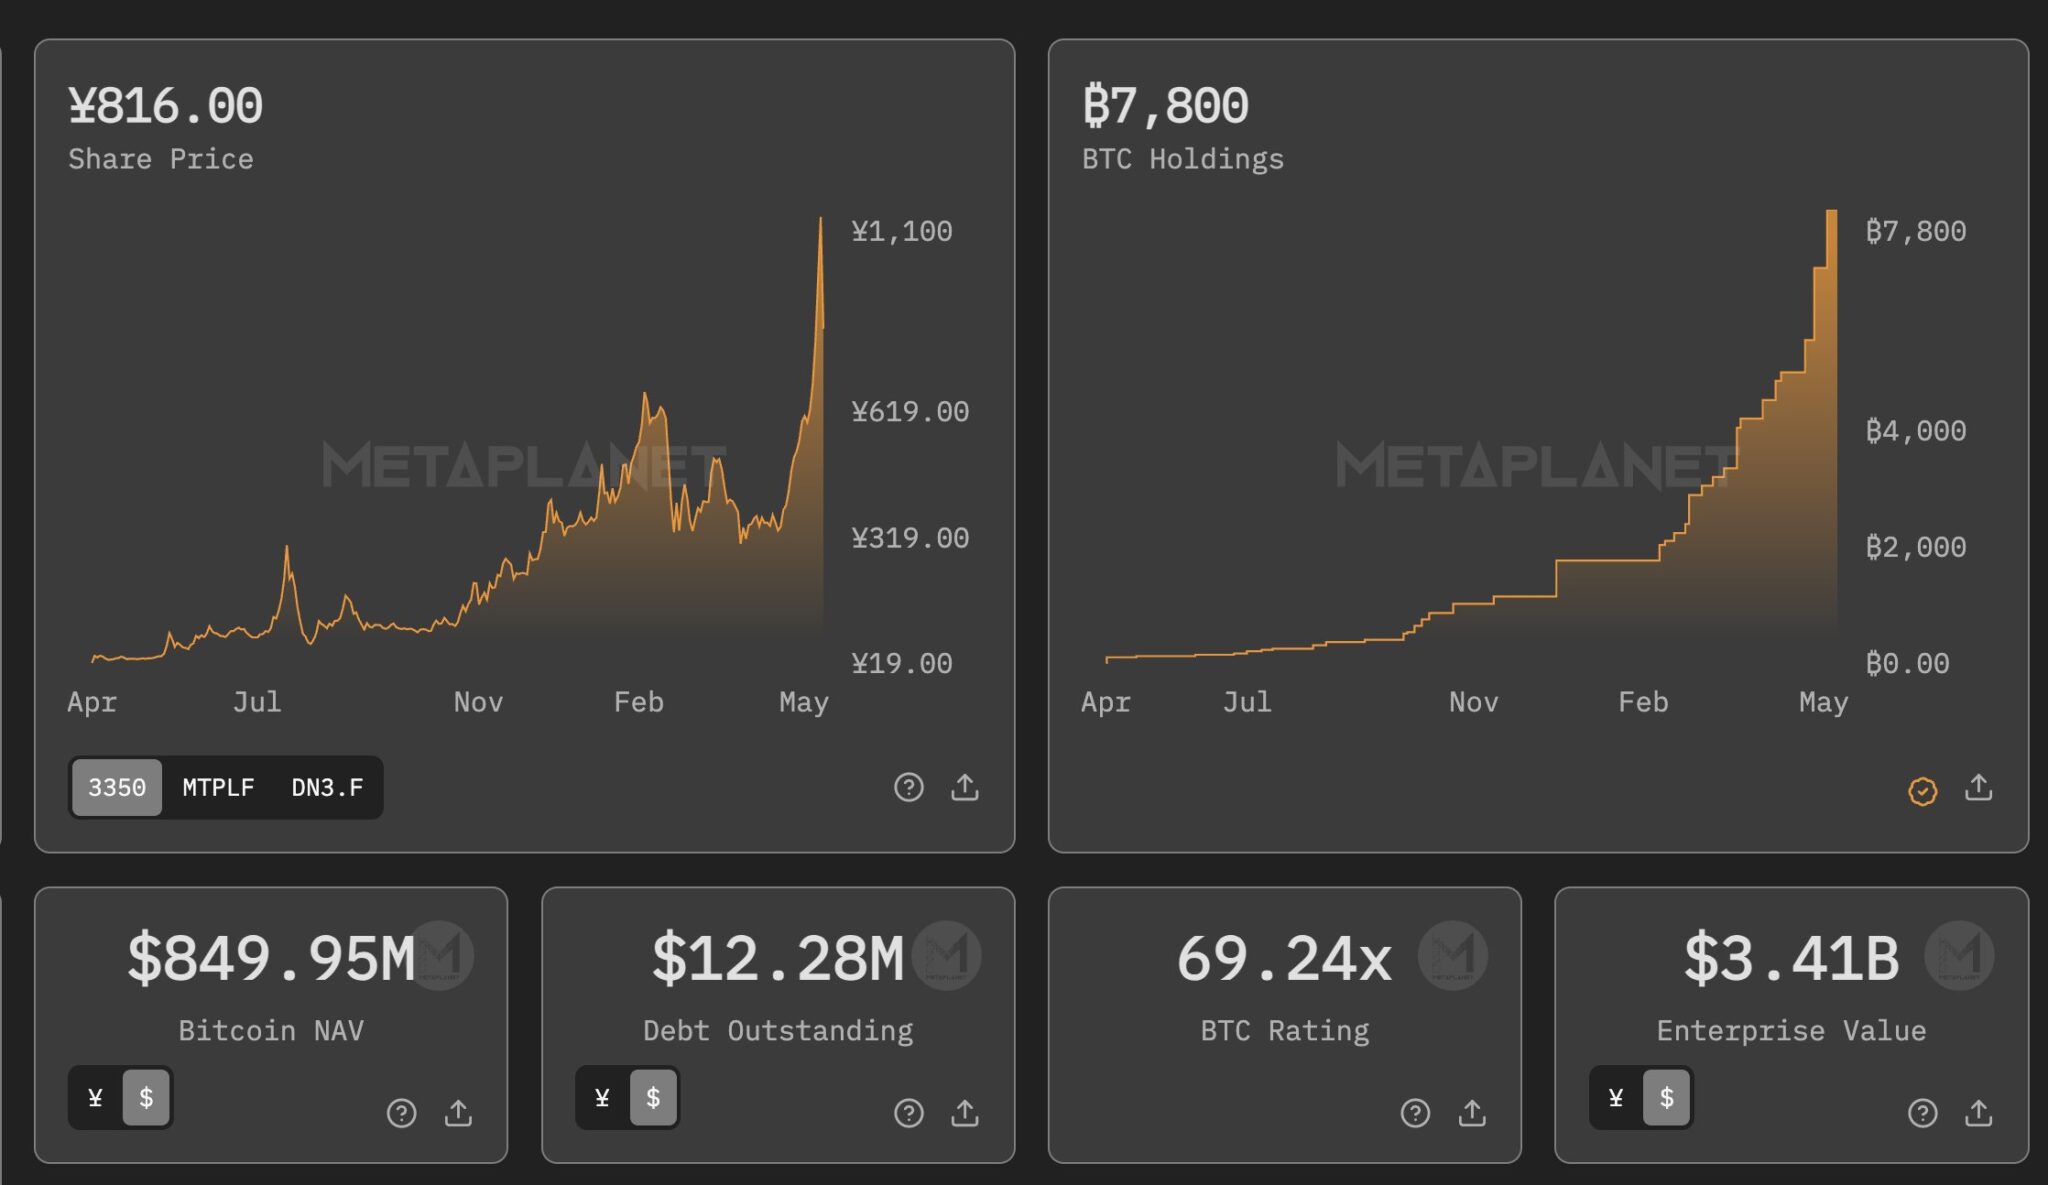This screenshot has width=2048, height=1185.
Task: Open the Debt Outstanding help icon
Action: coord(908,1113)
